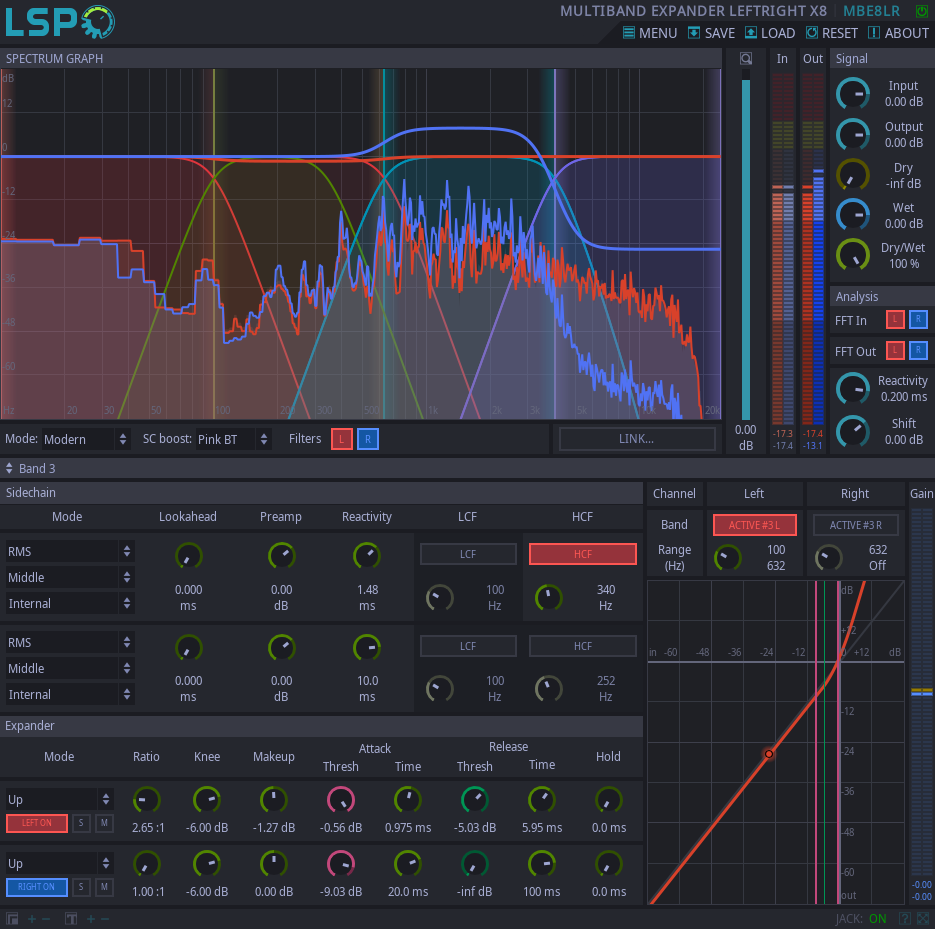Screen dimensions: 935x929
Task: Click the JACK: ON status indicator
Action: (x=861, y=919)
